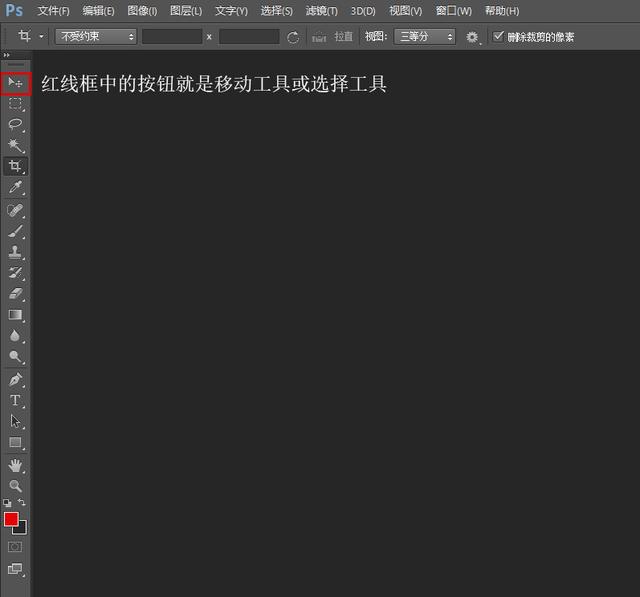Viewport: 640px width, 597px height.
Task: Activate the Eyedropper tool
Action: 16,187
